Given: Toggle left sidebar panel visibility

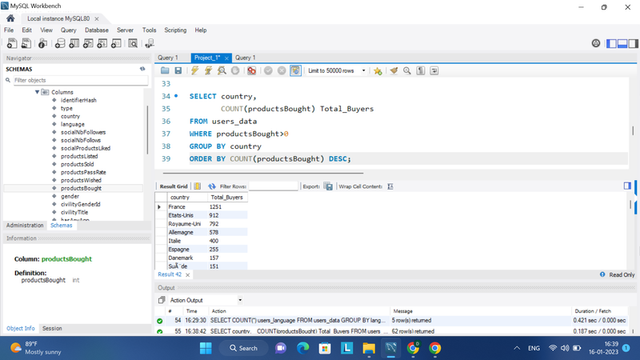Looking at the screenshot, I should point(611,43).
